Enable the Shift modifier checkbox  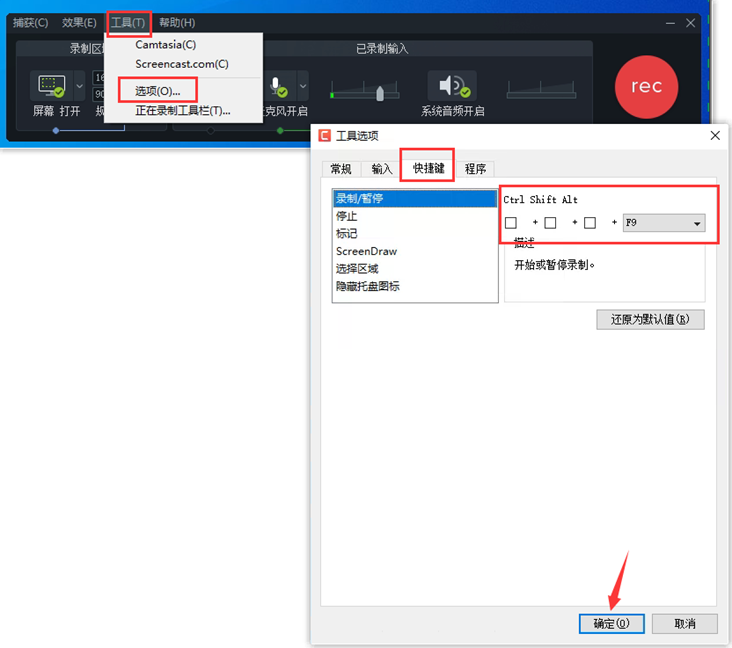(550, 223)
